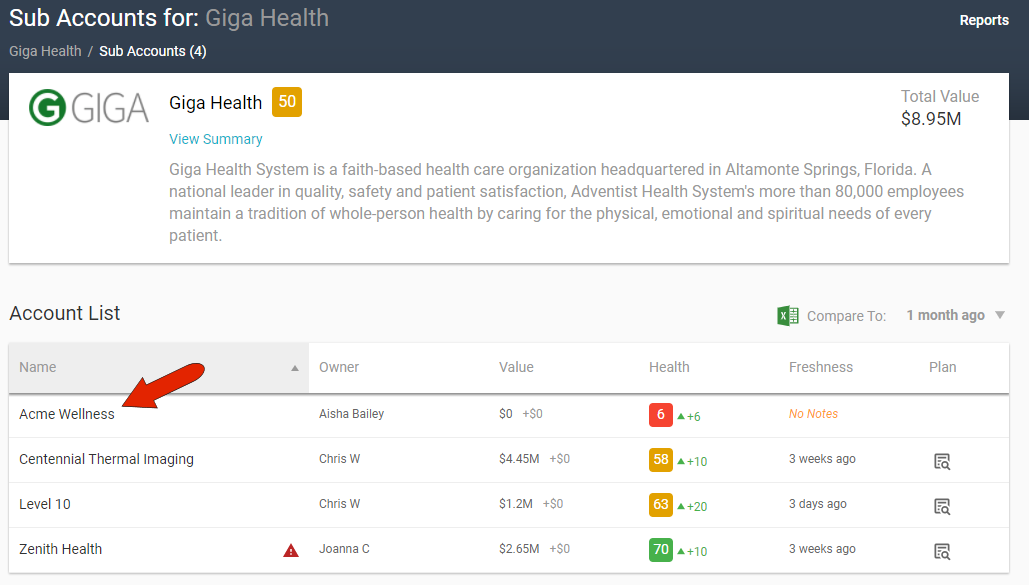This screenshot has height=585, width=1029.
Task: Click the Health column header
Action: click(669, 367)
